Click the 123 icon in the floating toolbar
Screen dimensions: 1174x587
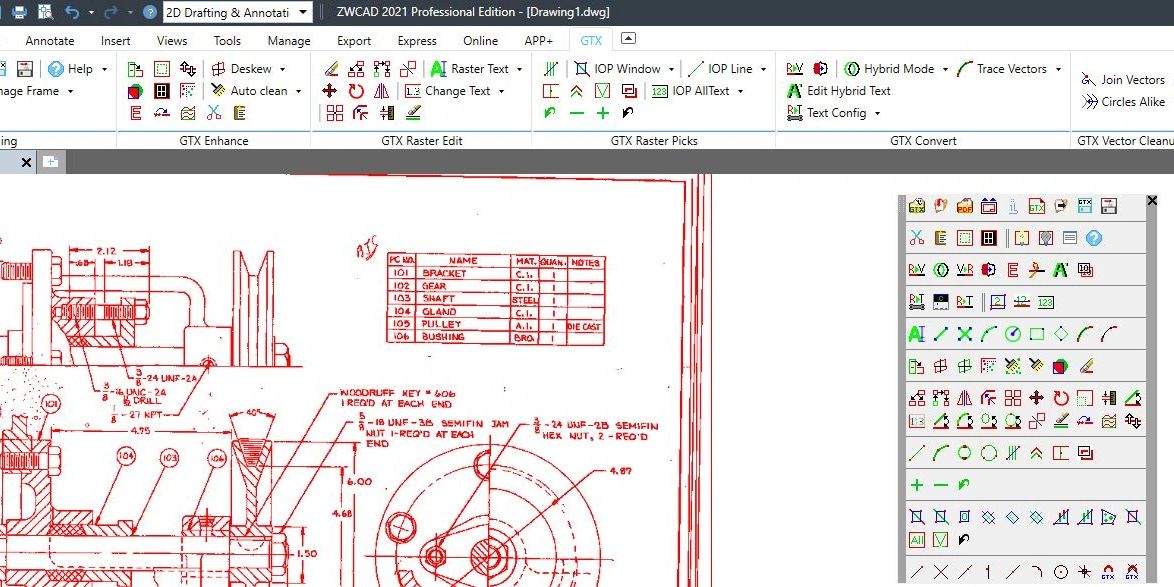[x=1046, y=302]
